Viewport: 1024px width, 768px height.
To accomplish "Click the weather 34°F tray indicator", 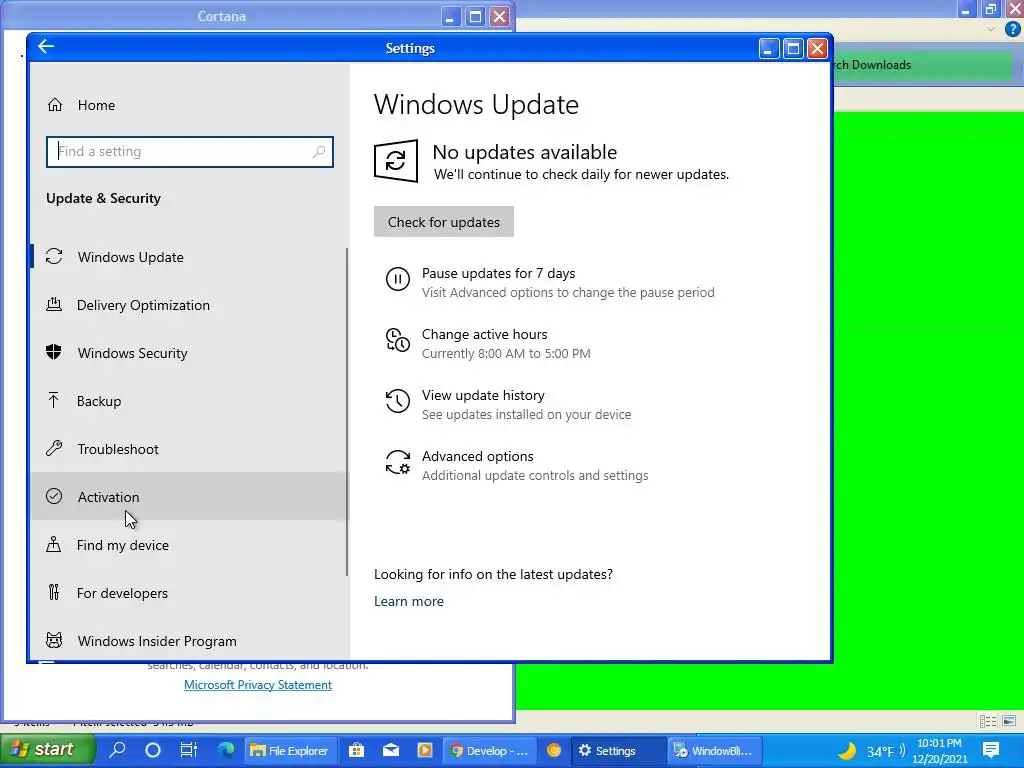I will coord(870,751).
